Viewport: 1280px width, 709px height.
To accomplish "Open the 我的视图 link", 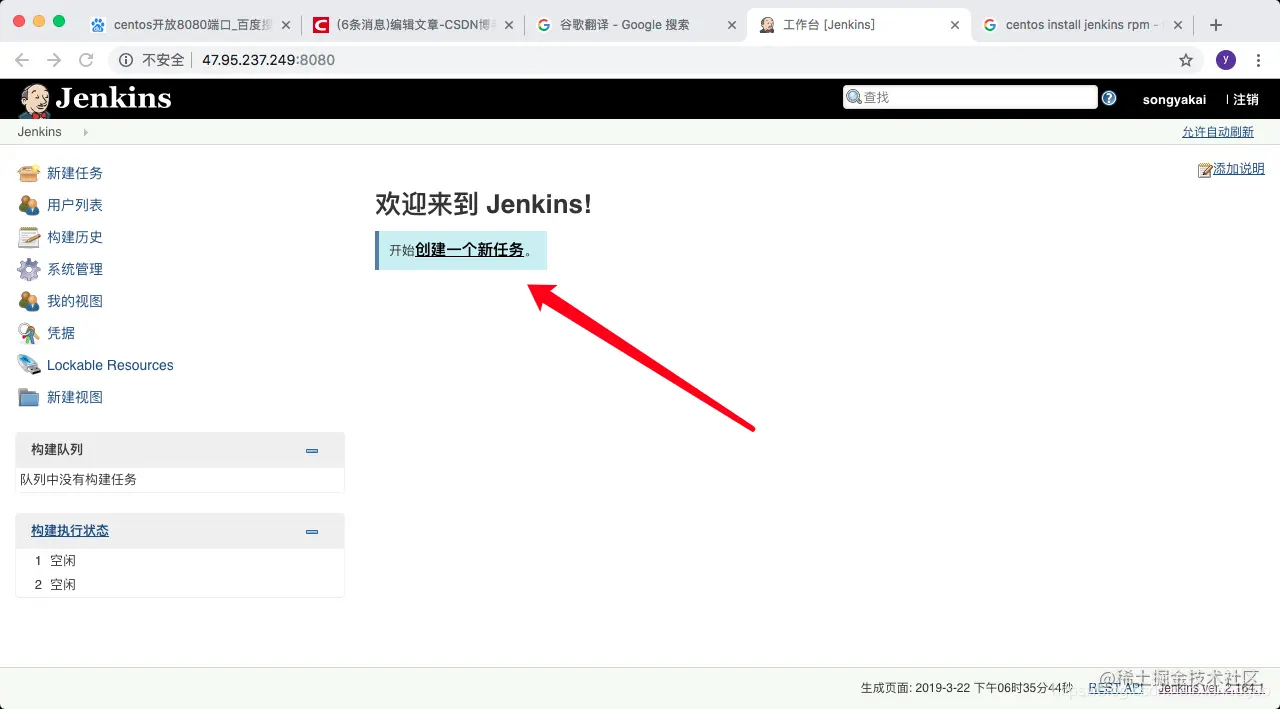I will 75,301.
